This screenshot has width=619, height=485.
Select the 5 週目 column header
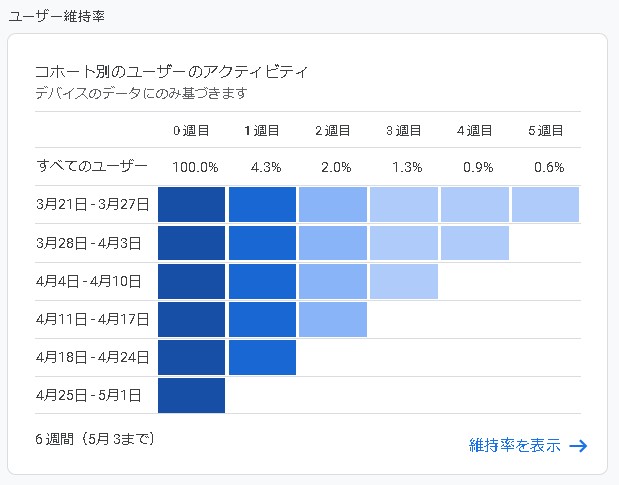tap(545, 130)
